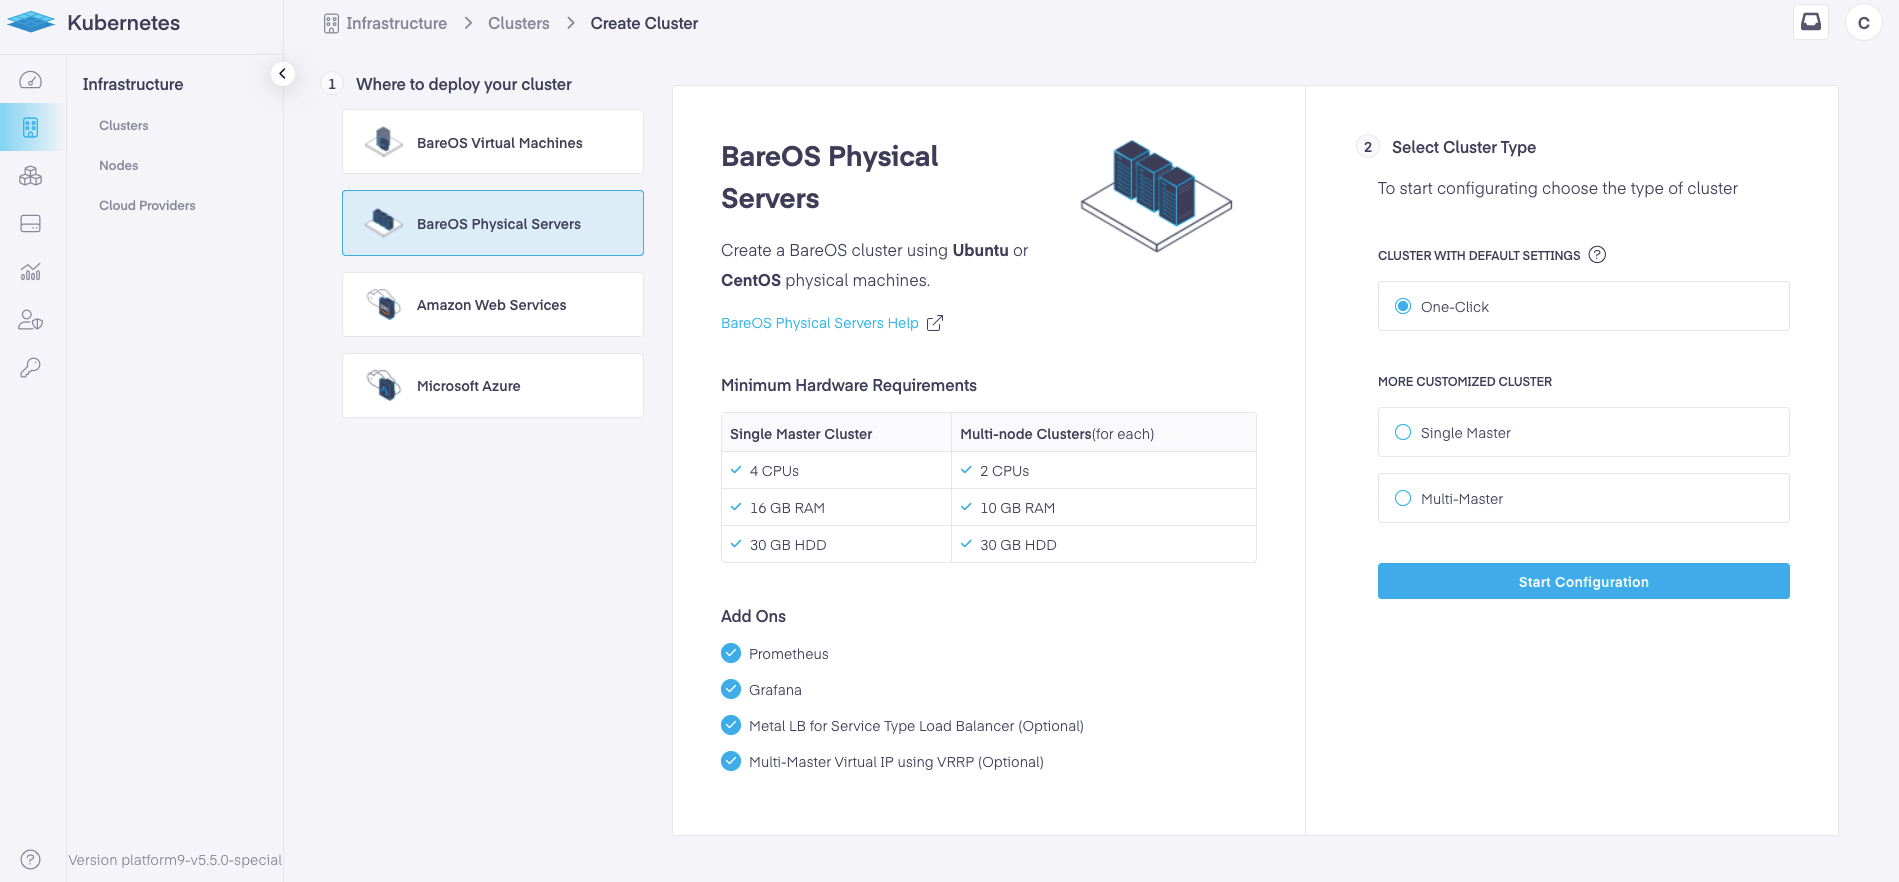Open the monitoring chart icon in sidebar
The width and height of the screenshot is (1899, 882).
click(31, 272)
